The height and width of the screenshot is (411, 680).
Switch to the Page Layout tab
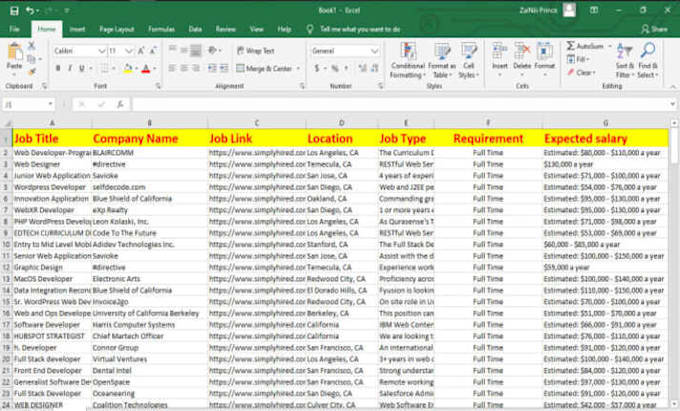pyautogui.click(x=116, y=29)
